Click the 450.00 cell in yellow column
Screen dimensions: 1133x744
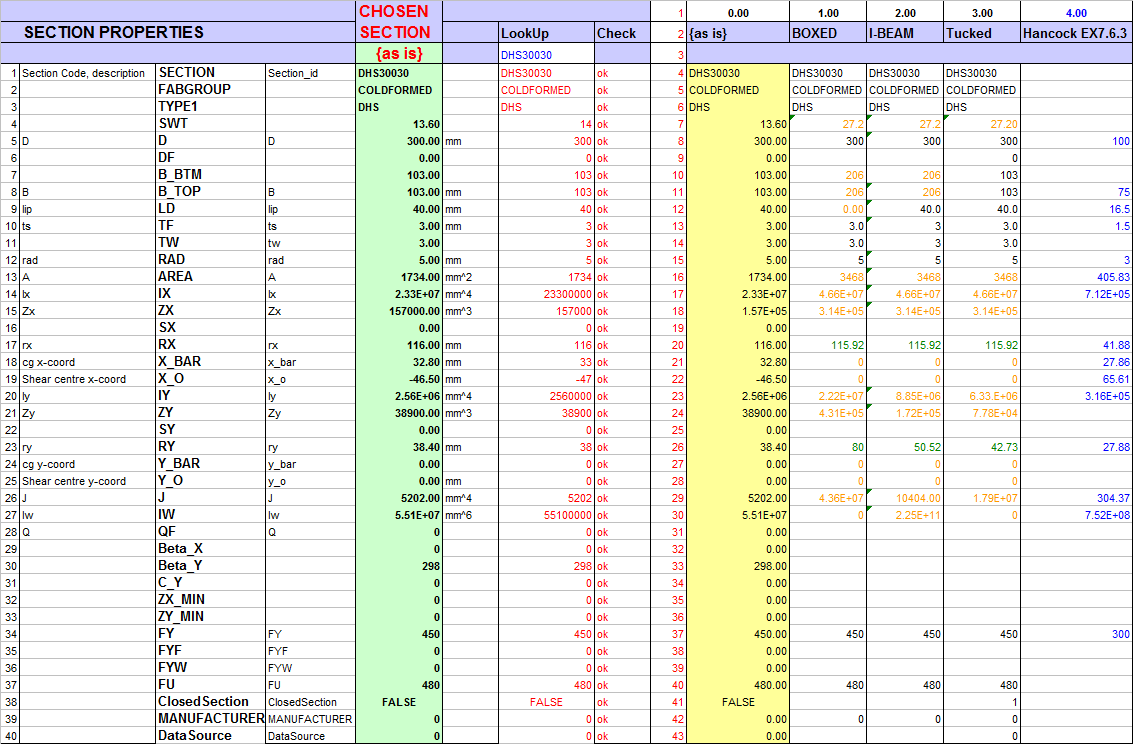coord(738,634)
